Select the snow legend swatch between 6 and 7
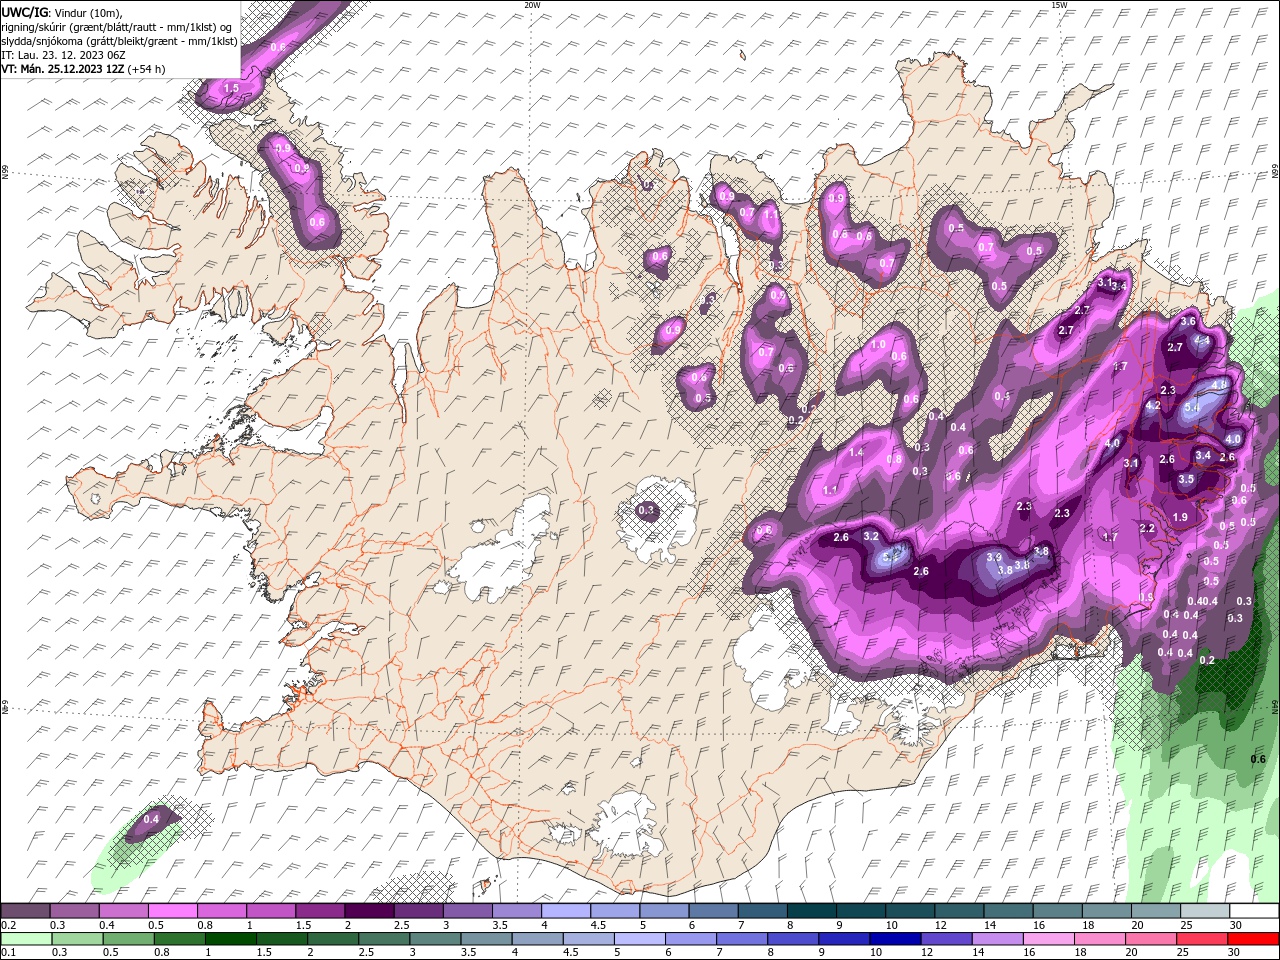The image size is (1280, 960). (x=713, y=911)
